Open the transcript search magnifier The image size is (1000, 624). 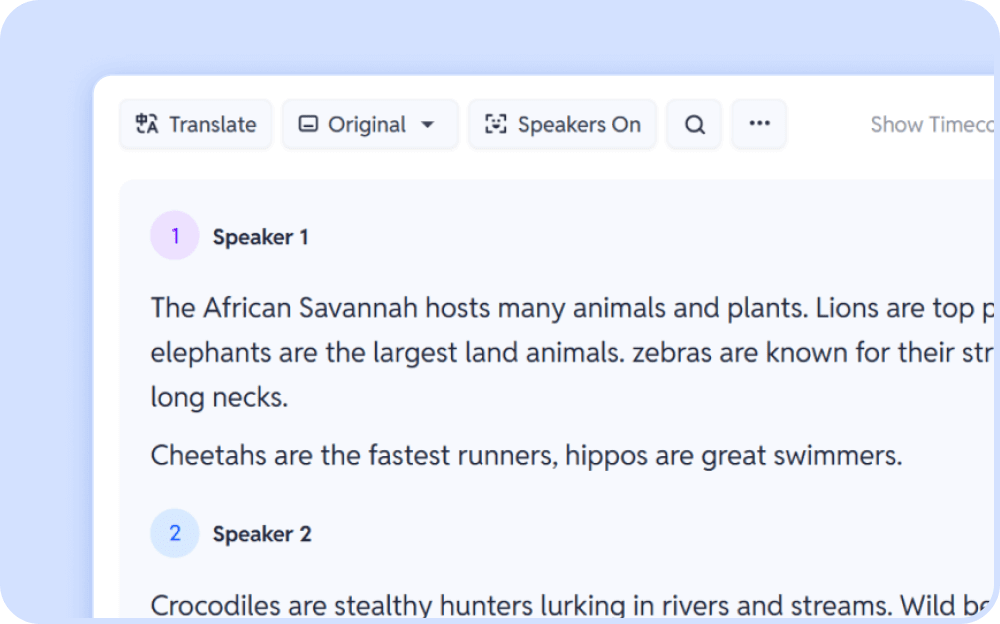tap(694, 125)
